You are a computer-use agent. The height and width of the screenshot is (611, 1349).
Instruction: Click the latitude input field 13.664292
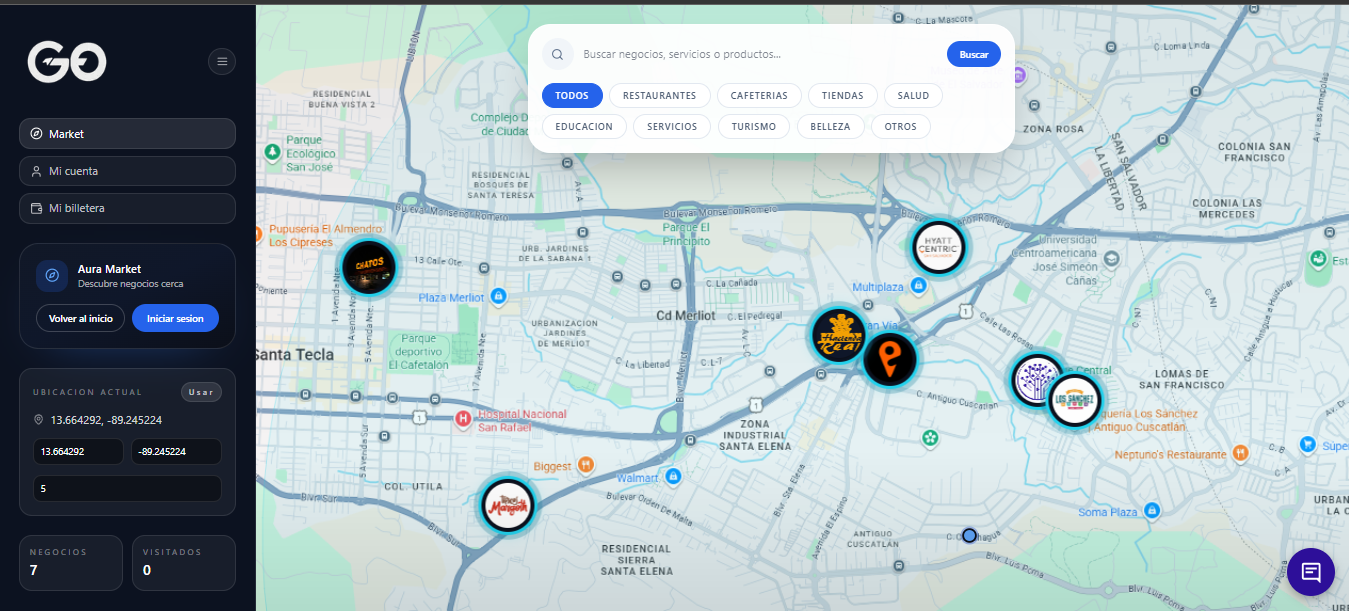[78, 452]
